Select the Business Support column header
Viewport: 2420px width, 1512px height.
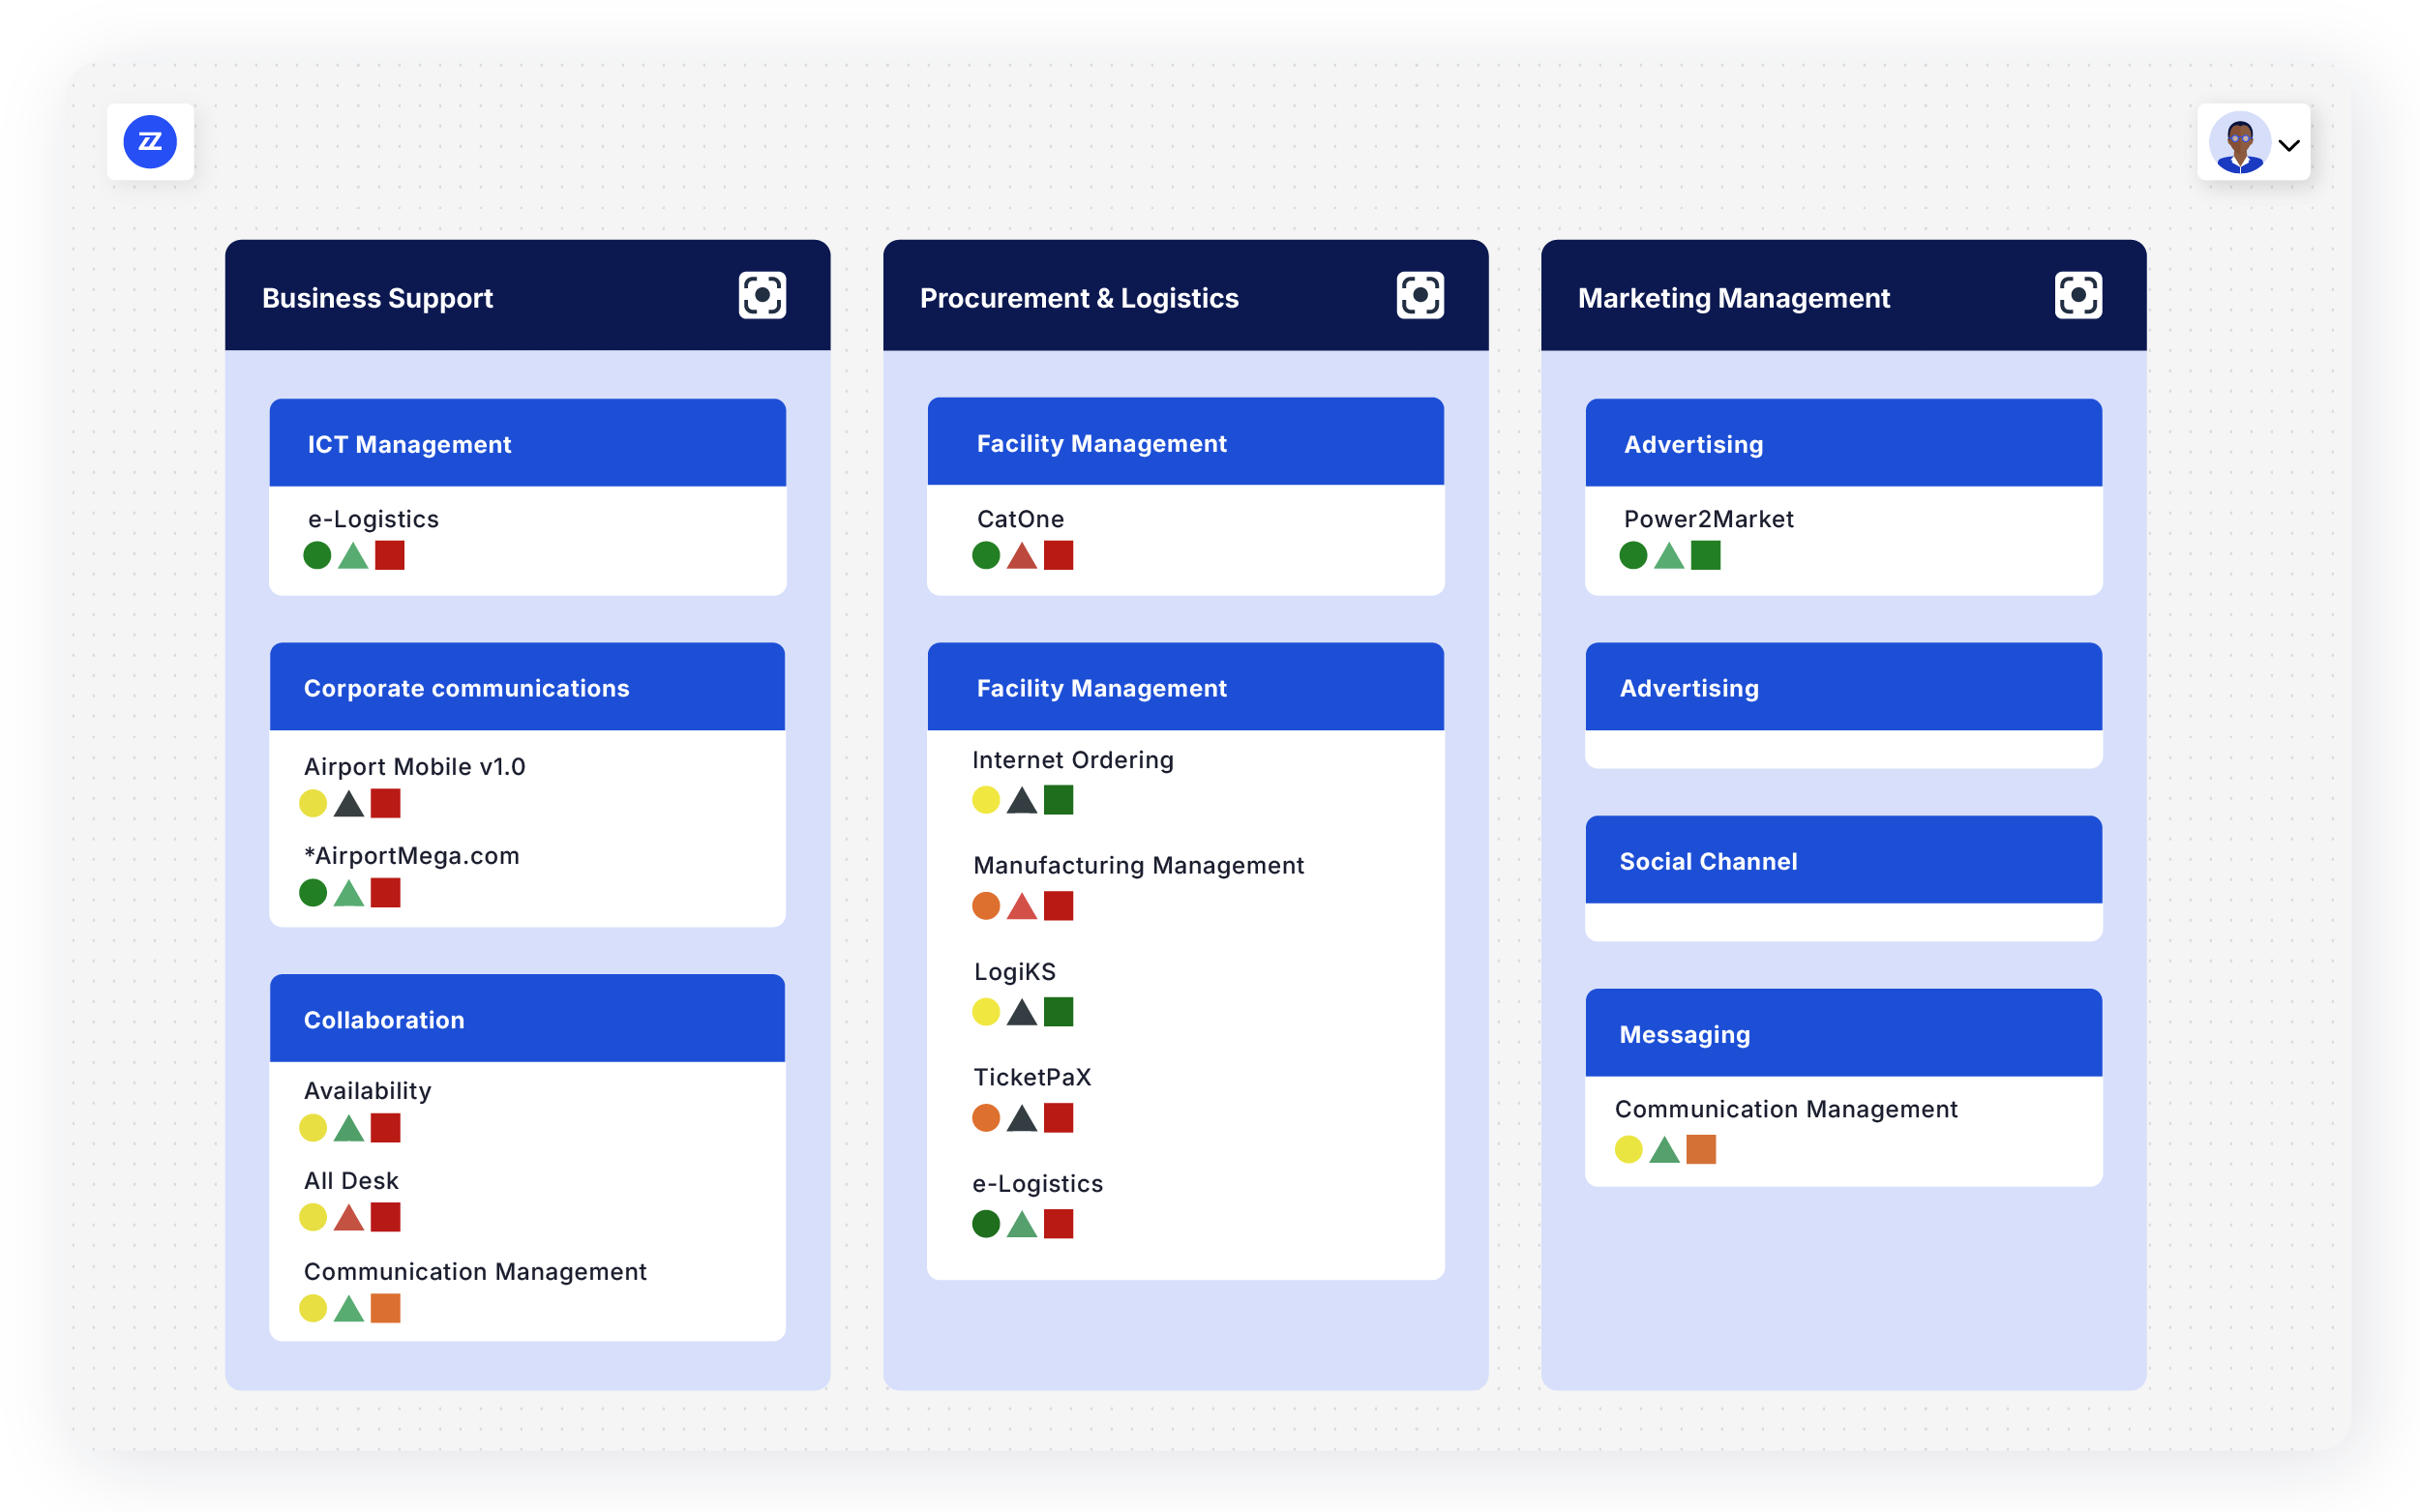[527, 295]
